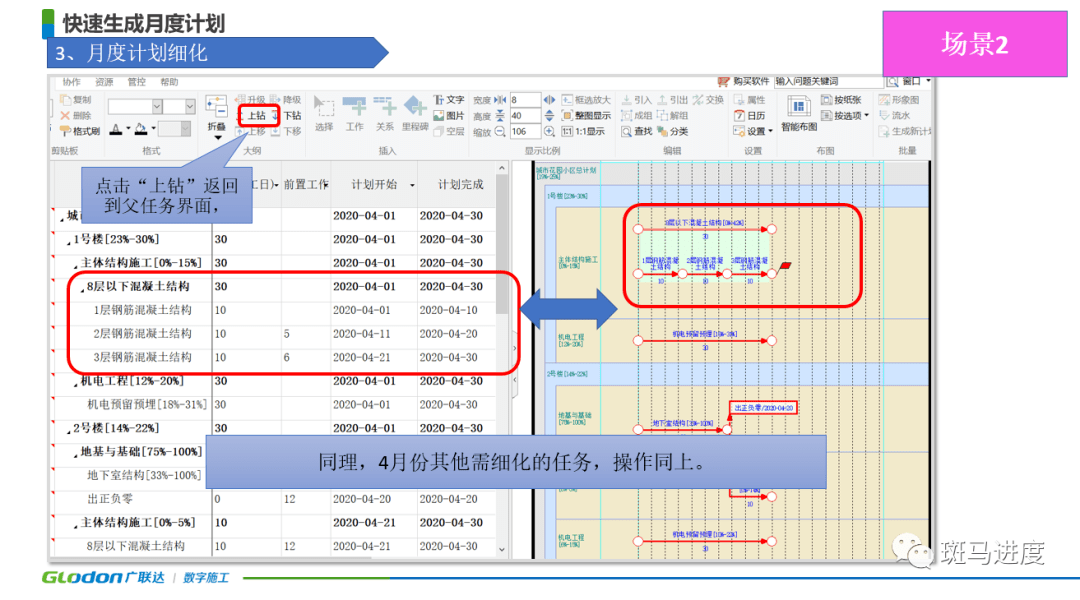This screenshot has width=1080, height=600.
Task: Click the 智能布图 smart layout icon
Action: [799, 107]
